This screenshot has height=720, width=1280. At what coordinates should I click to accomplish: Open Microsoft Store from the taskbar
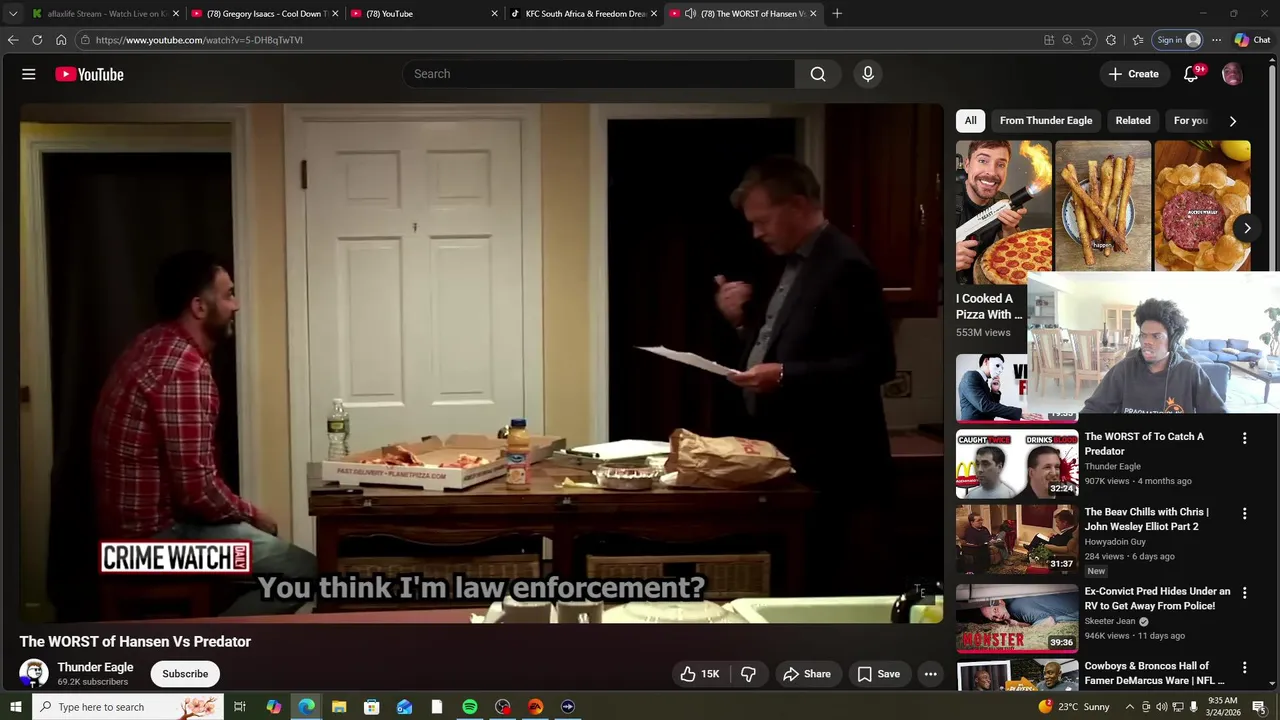point(372,707)
